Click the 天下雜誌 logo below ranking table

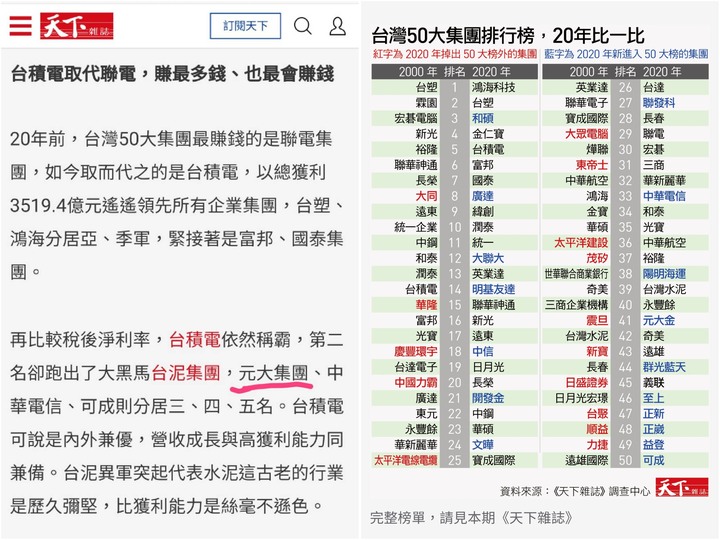coord(681,487)
